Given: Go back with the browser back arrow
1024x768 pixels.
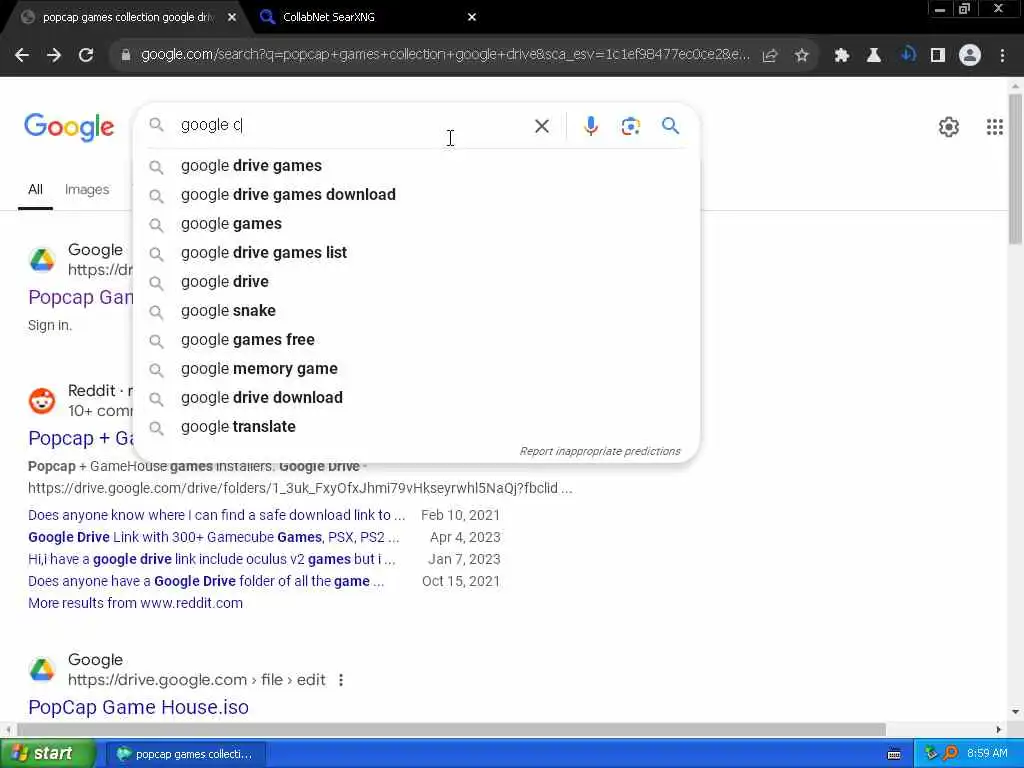Looking at the screenshot, I should (22, 56).
